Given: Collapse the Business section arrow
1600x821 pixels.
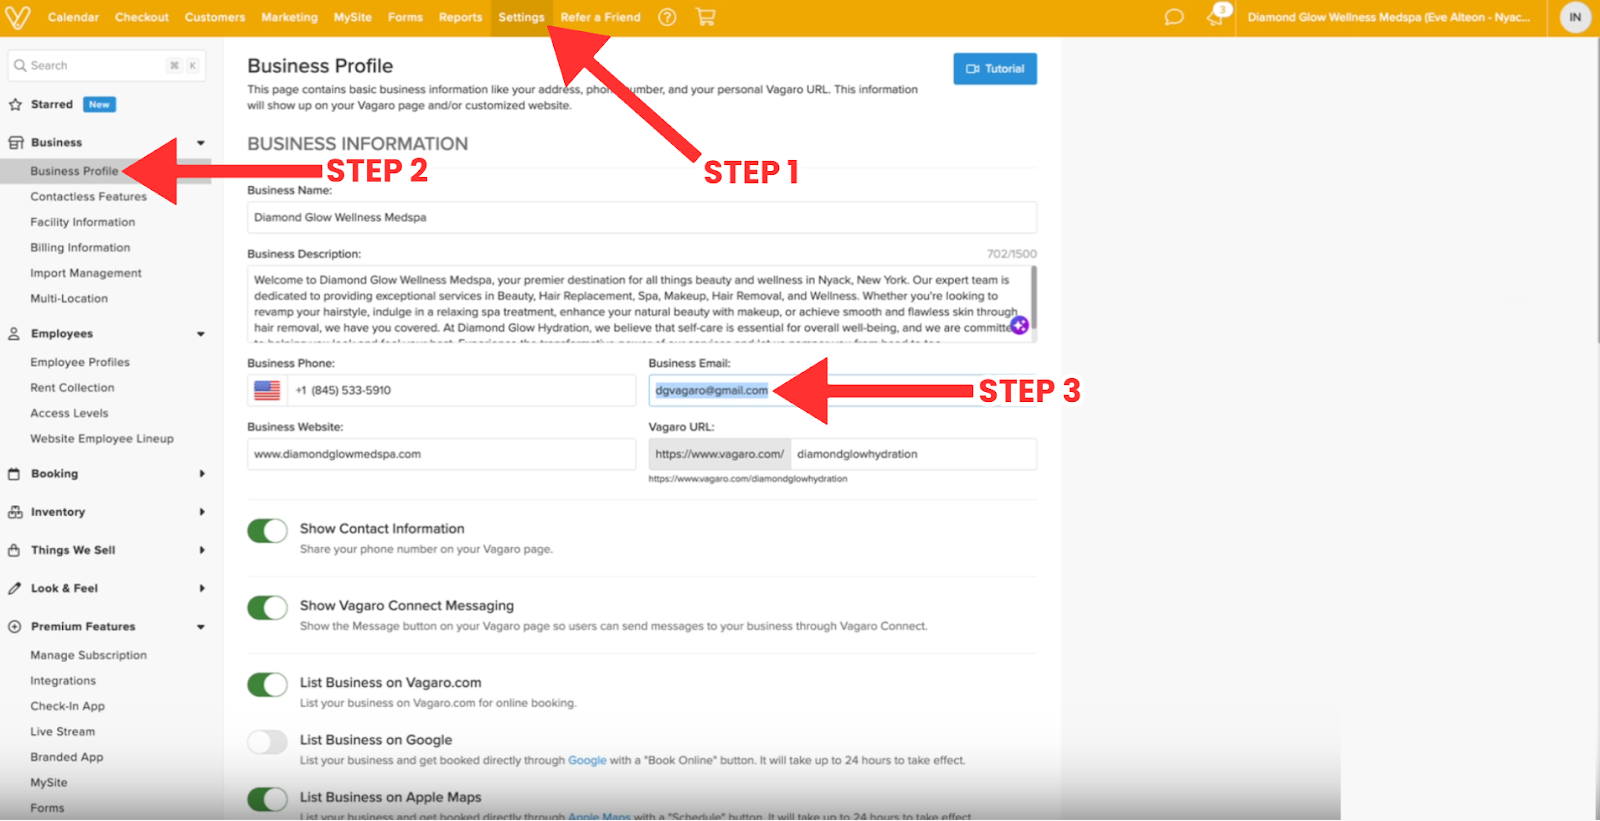Looking at the screenshot, I should [x=201, y=143].
